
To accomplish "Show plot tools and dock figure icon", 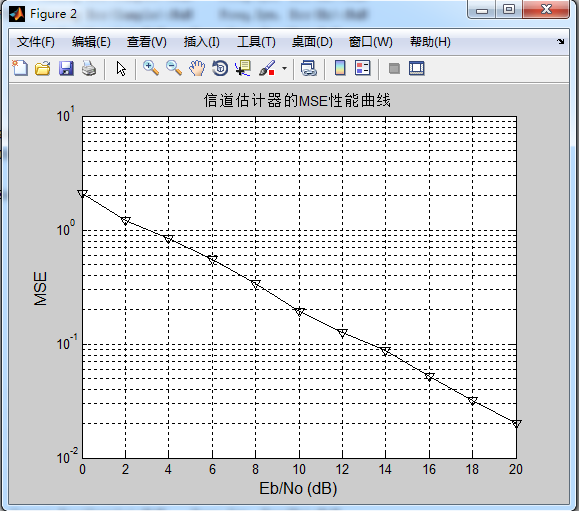I will (417, 68).
